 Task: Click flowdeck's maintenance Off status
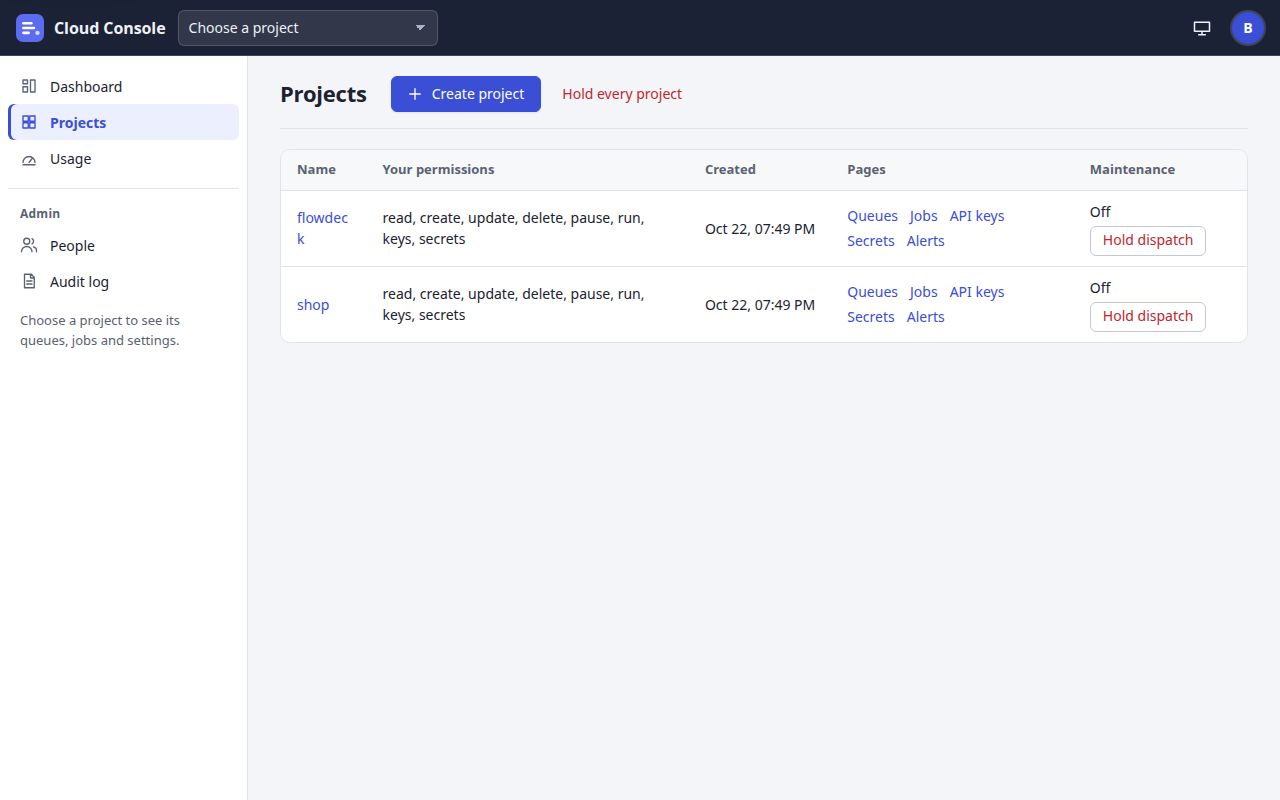click(1100, 212)
